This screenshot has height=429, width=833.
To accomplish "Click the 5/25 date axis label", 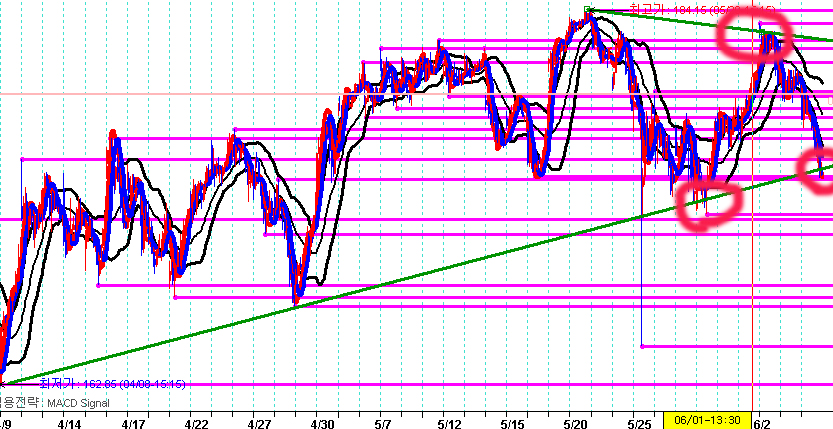I will point(639,422).
